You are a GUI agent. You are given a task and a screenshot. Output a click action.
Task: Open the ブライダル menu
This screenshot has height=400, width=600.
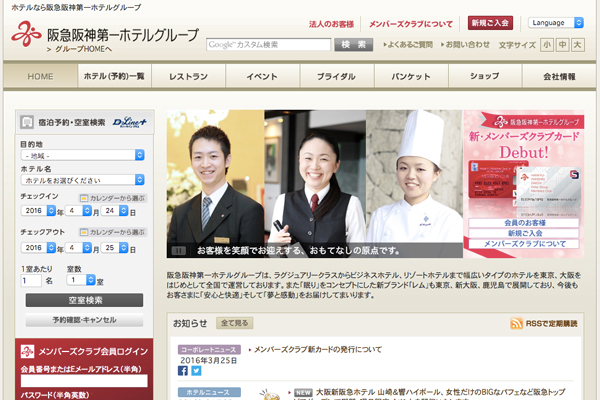pyautogui.click(x=337, y=76)
